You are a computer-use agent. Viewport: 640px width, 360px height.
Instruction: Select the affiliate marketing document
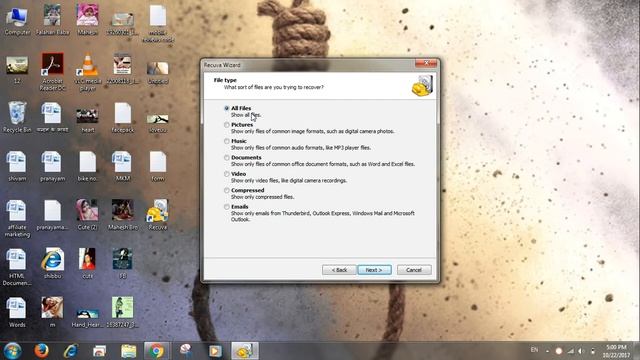point(17,218)
